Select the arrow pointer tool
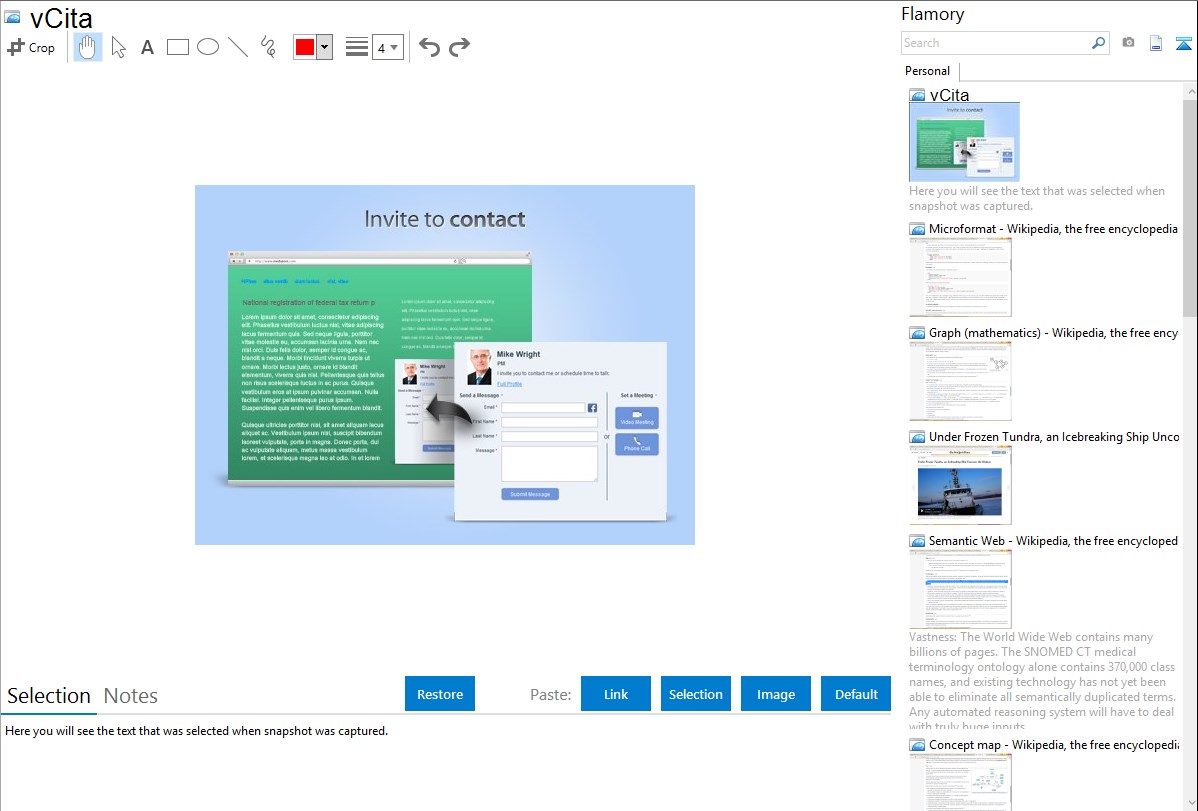 click(118, 47)
